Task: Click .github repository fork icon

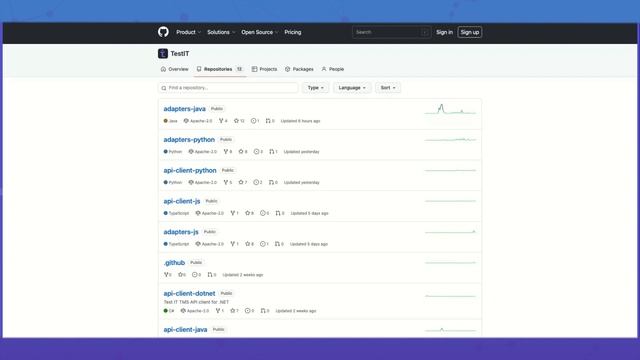Action: 166,275
